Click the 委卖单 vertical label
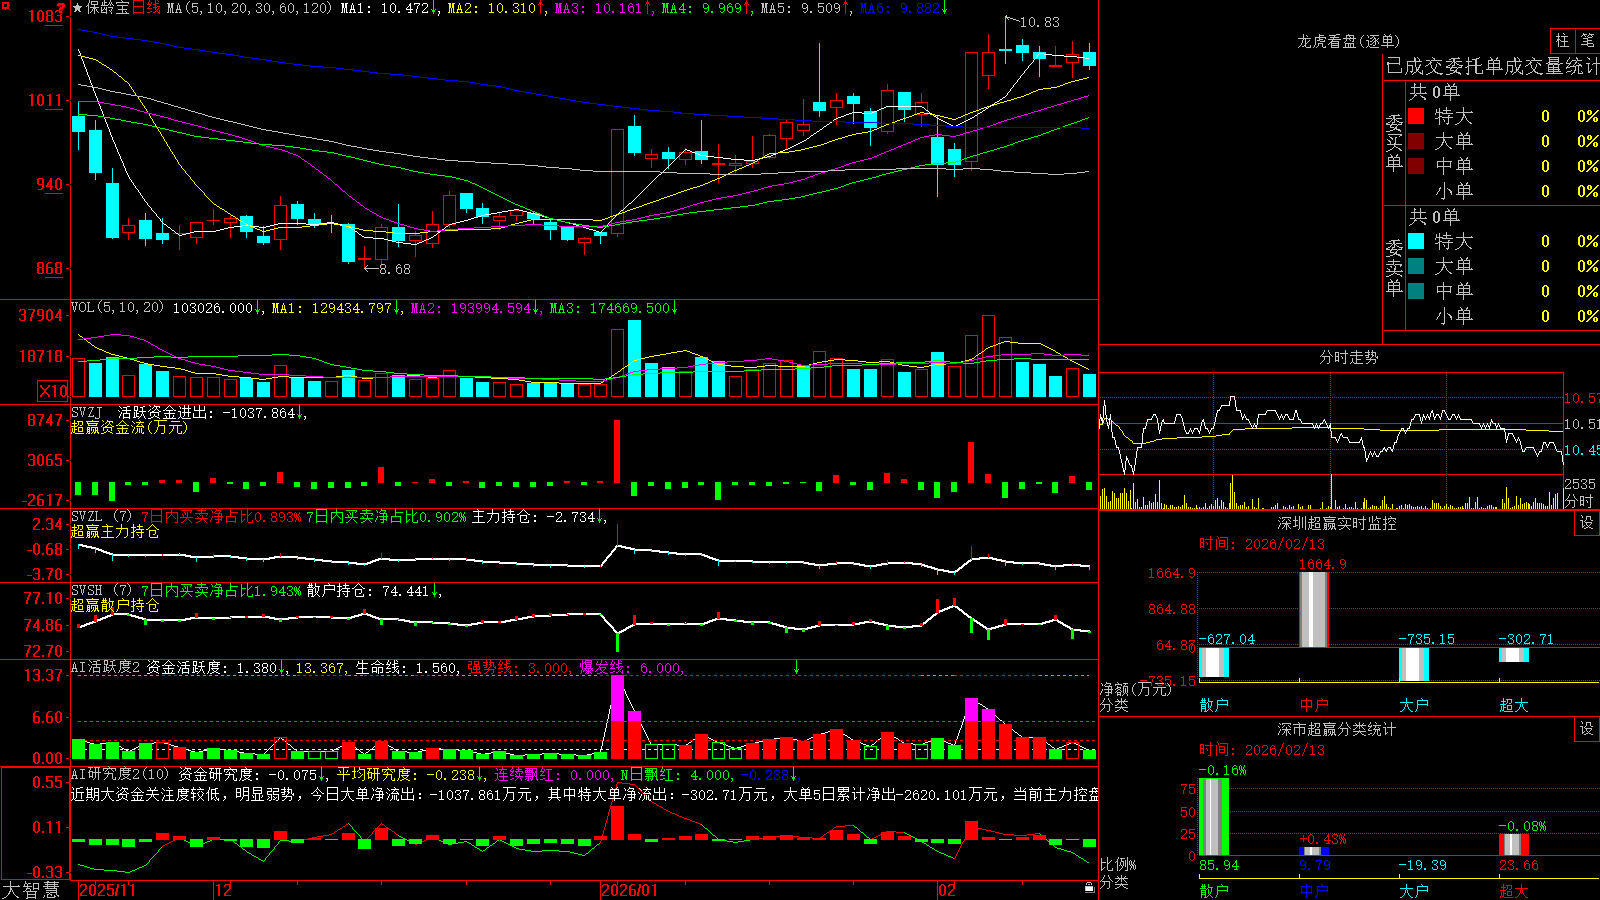 (1394, 267)
